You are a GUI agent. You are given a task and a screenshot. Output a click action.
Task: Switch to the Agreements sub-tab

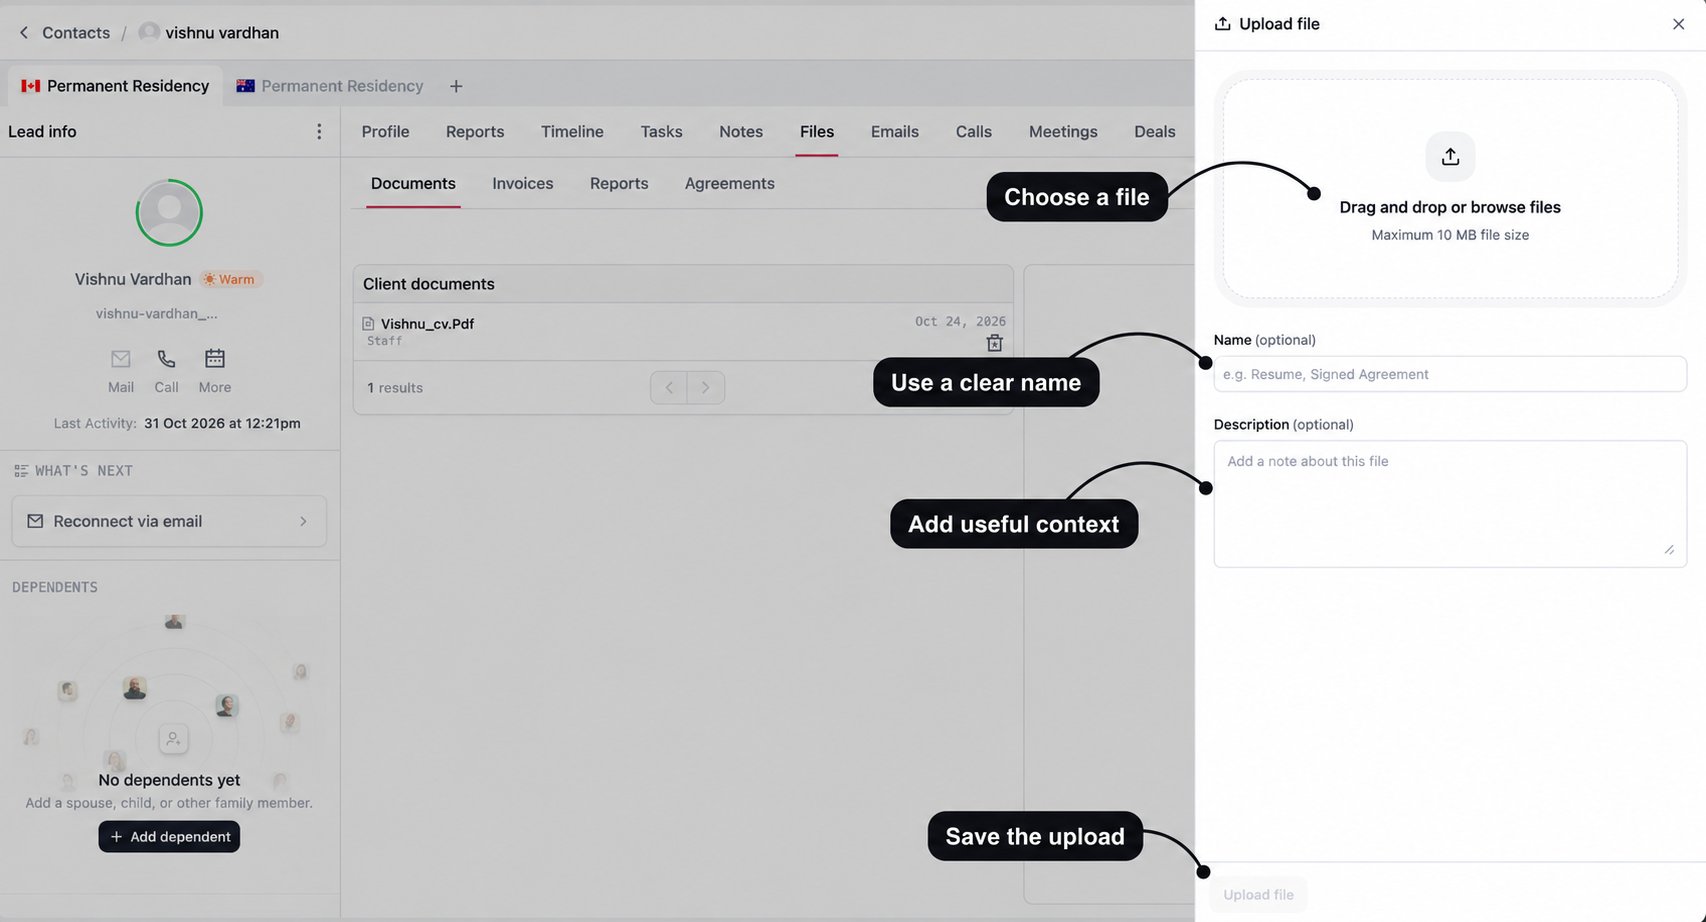pos(729,184)
